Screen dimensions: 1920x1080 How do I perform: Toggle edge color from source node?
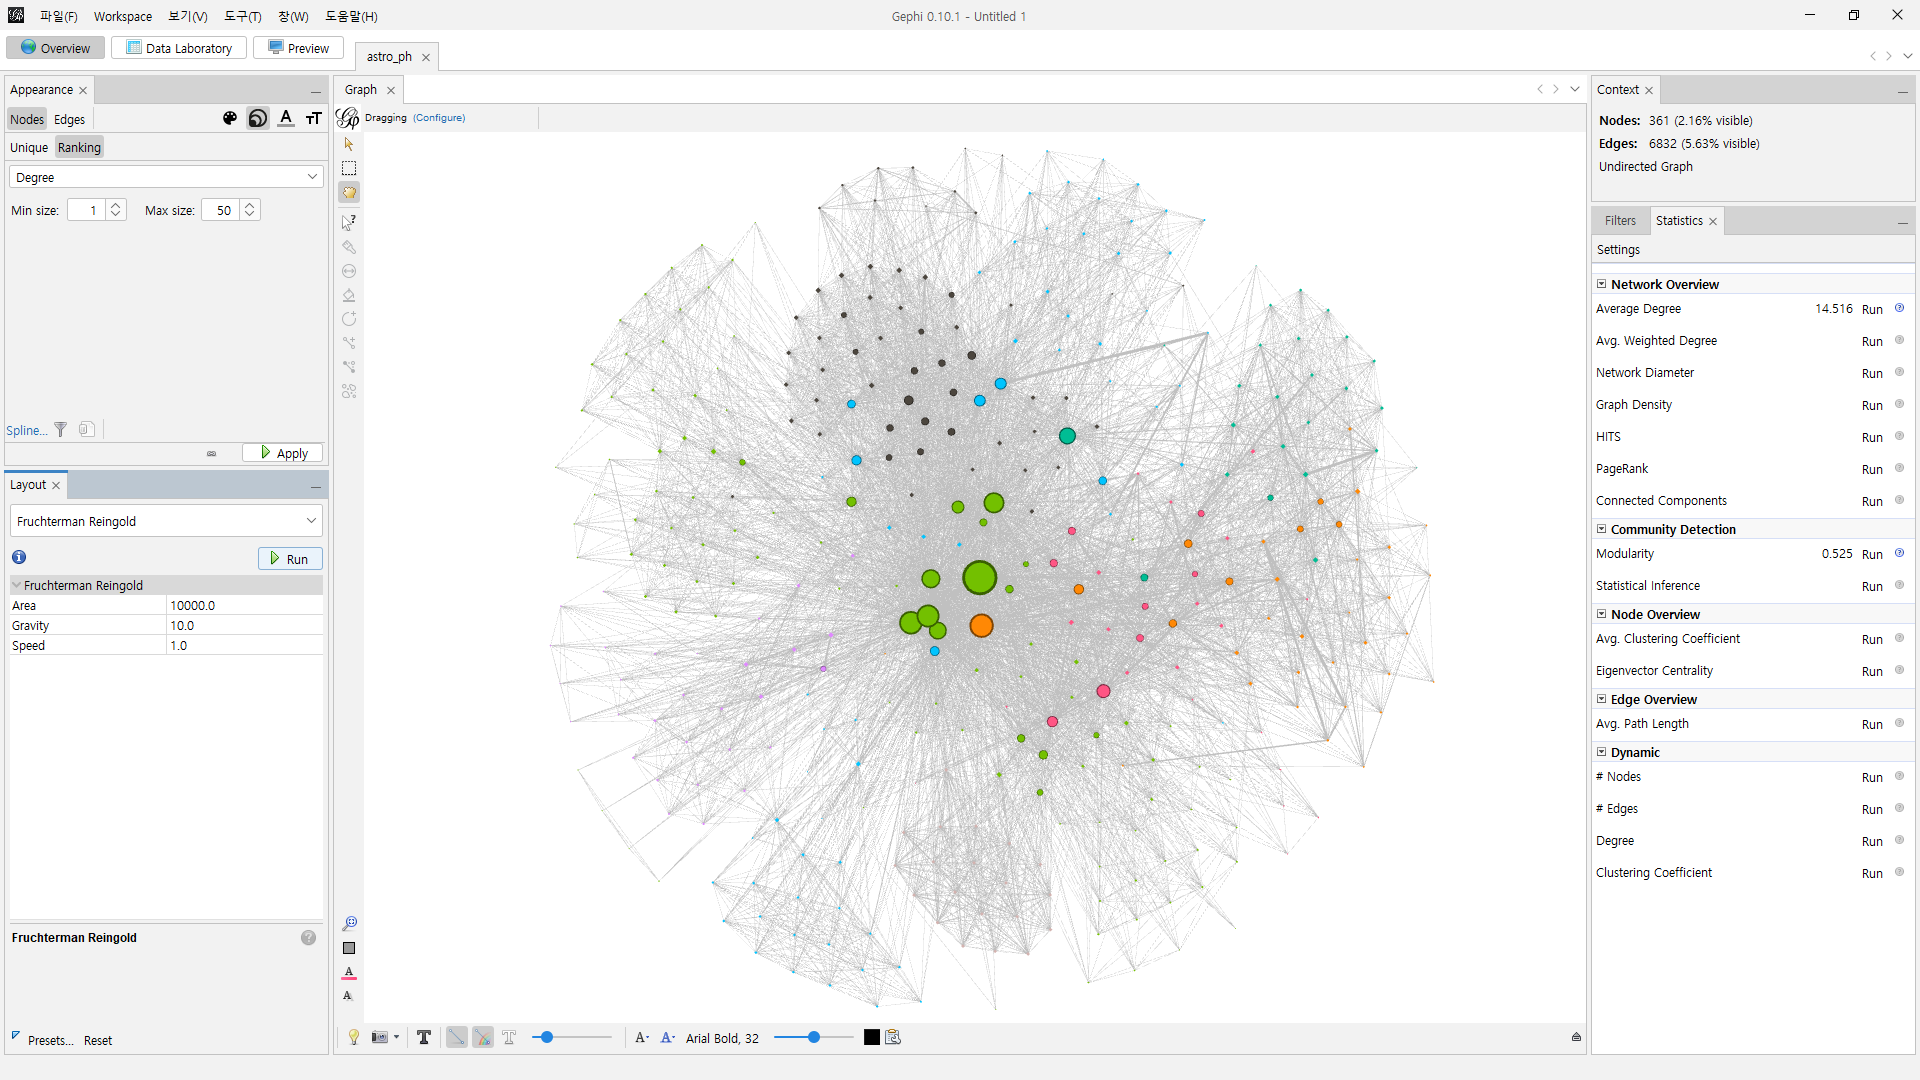pos(483,1038)
